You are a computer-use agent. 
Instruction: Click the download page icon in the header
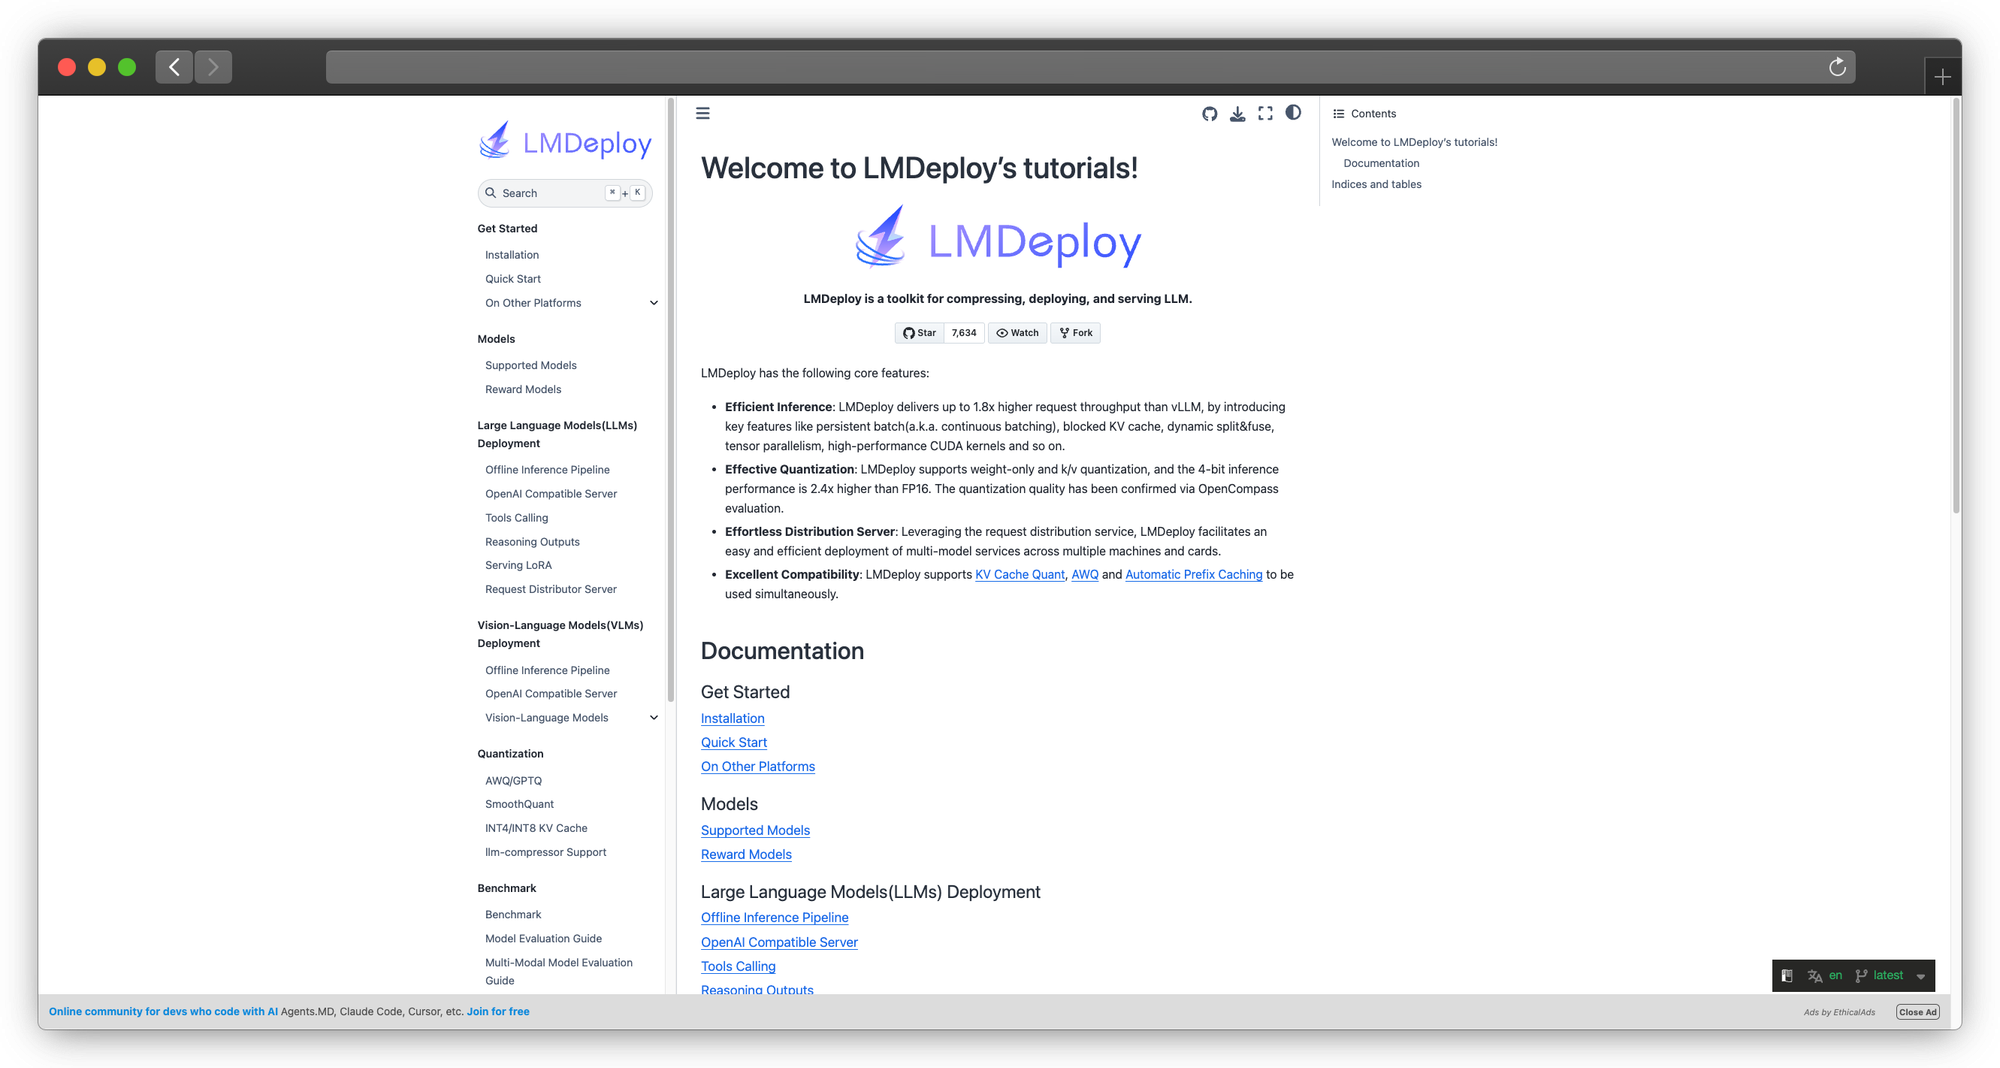pyautogui.click(x=1238, y=114)
